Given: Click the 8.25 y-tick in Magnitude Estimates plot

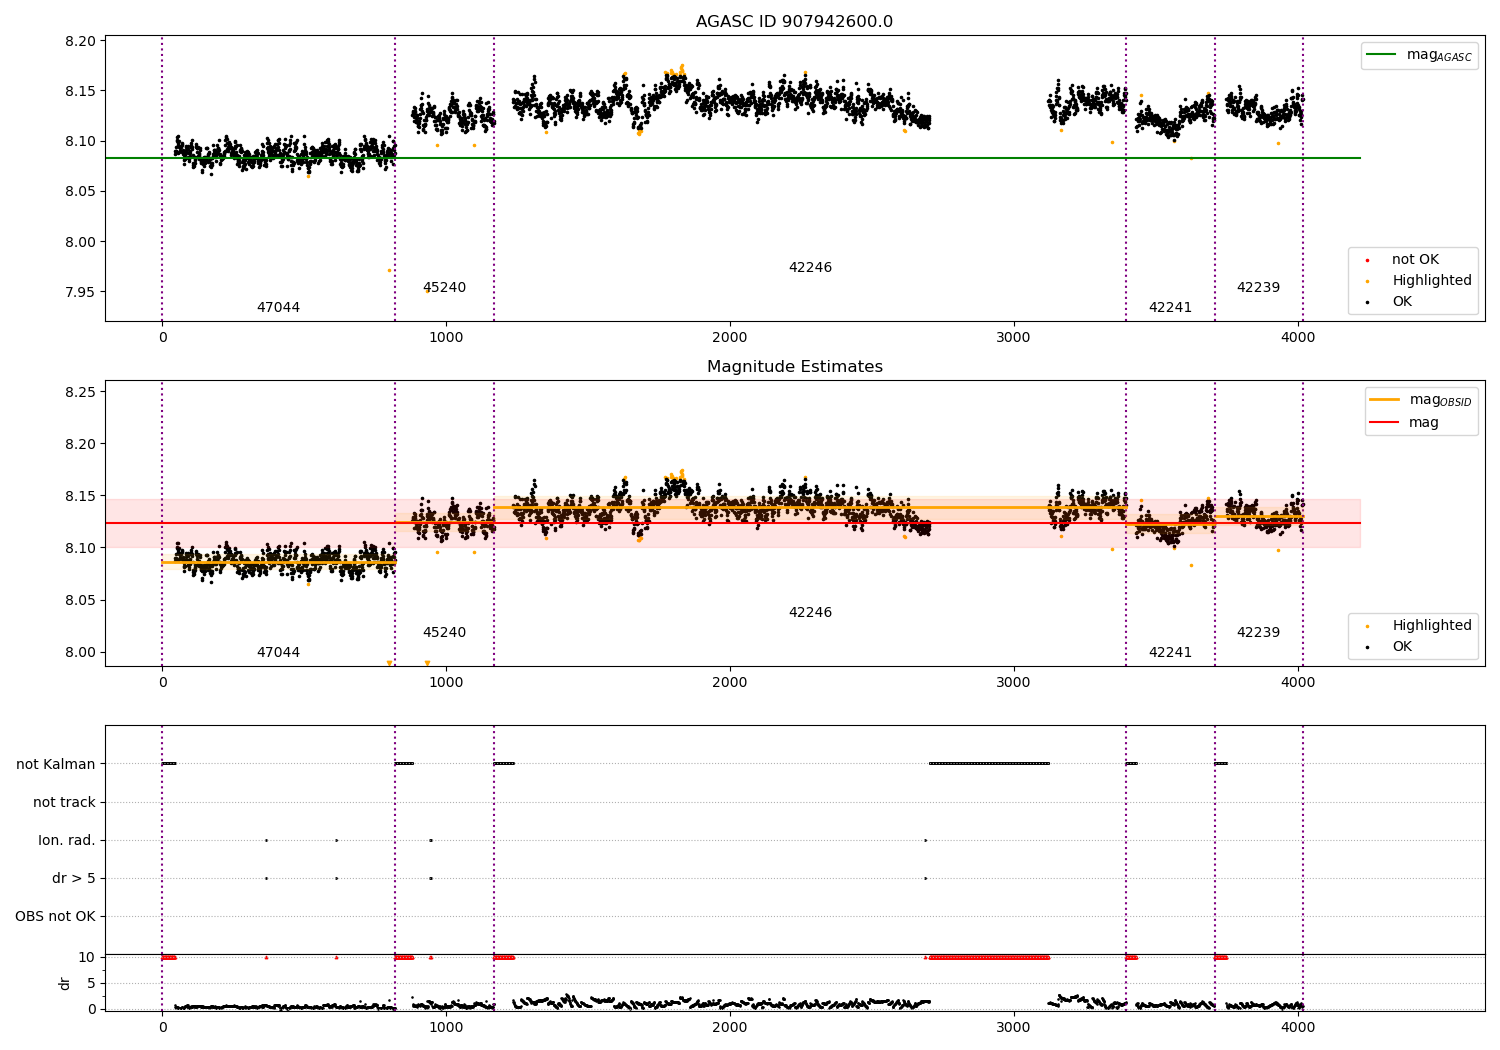Looking at the screenshot, I should tap(81, 392).
